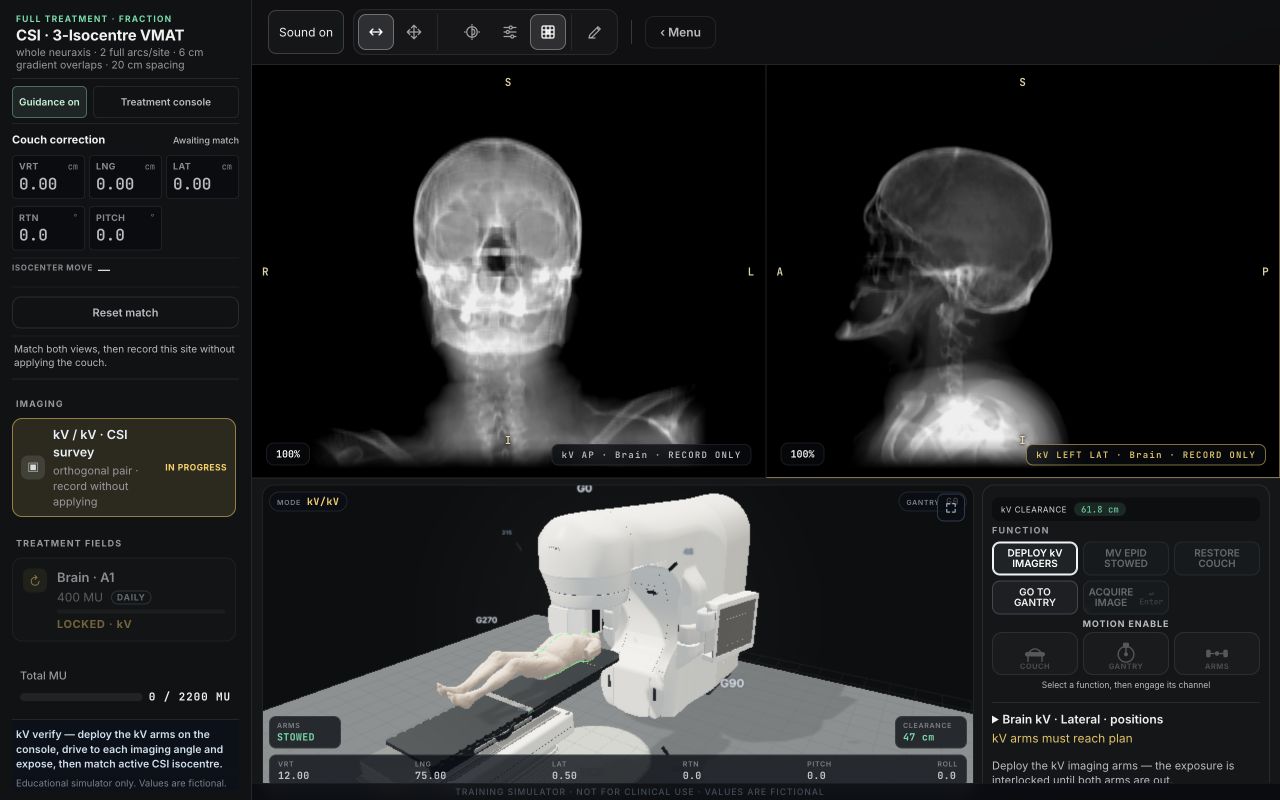
Task: Click the kV LEFT LAT Brain label
Action: click(x=1146, y=455)
